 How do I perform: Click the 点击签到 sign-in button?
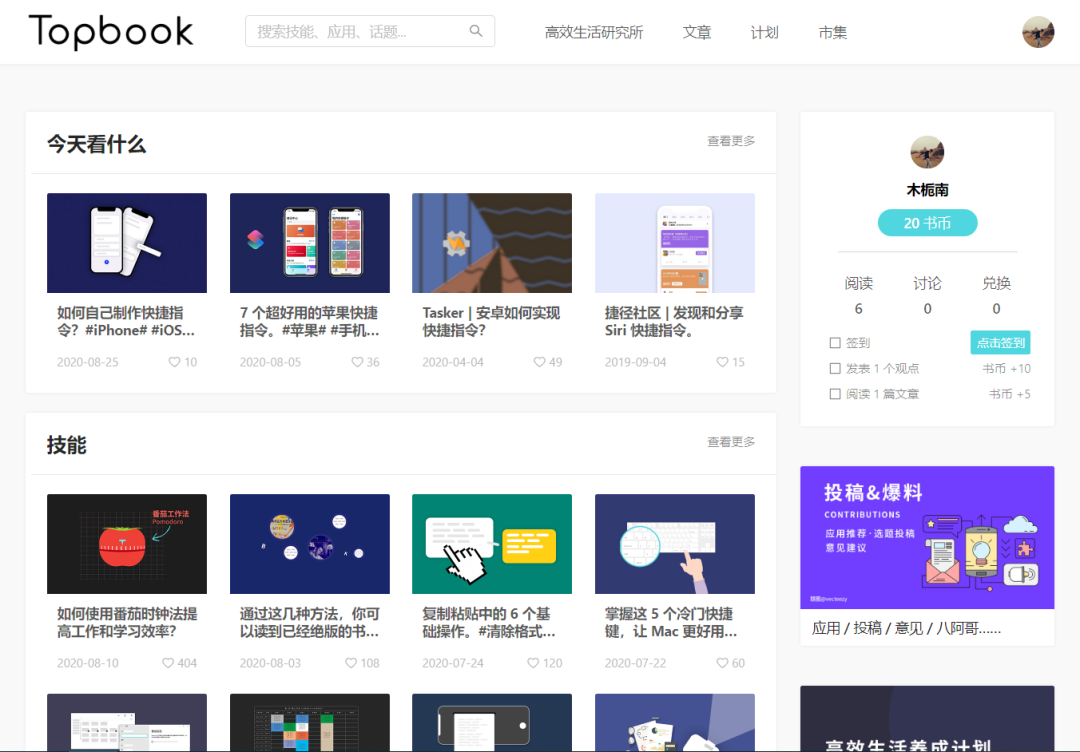click(x=1000, y=342)
